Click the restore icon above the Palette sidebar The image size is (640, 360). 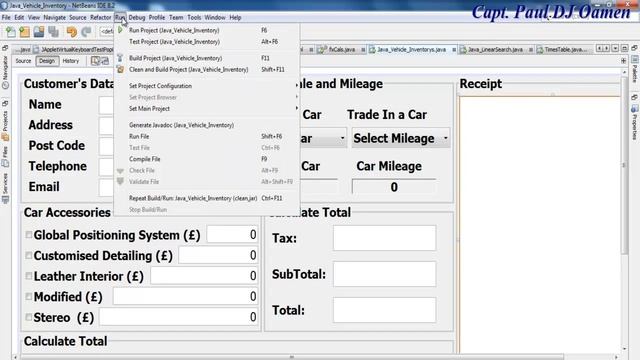click(634, 48)
